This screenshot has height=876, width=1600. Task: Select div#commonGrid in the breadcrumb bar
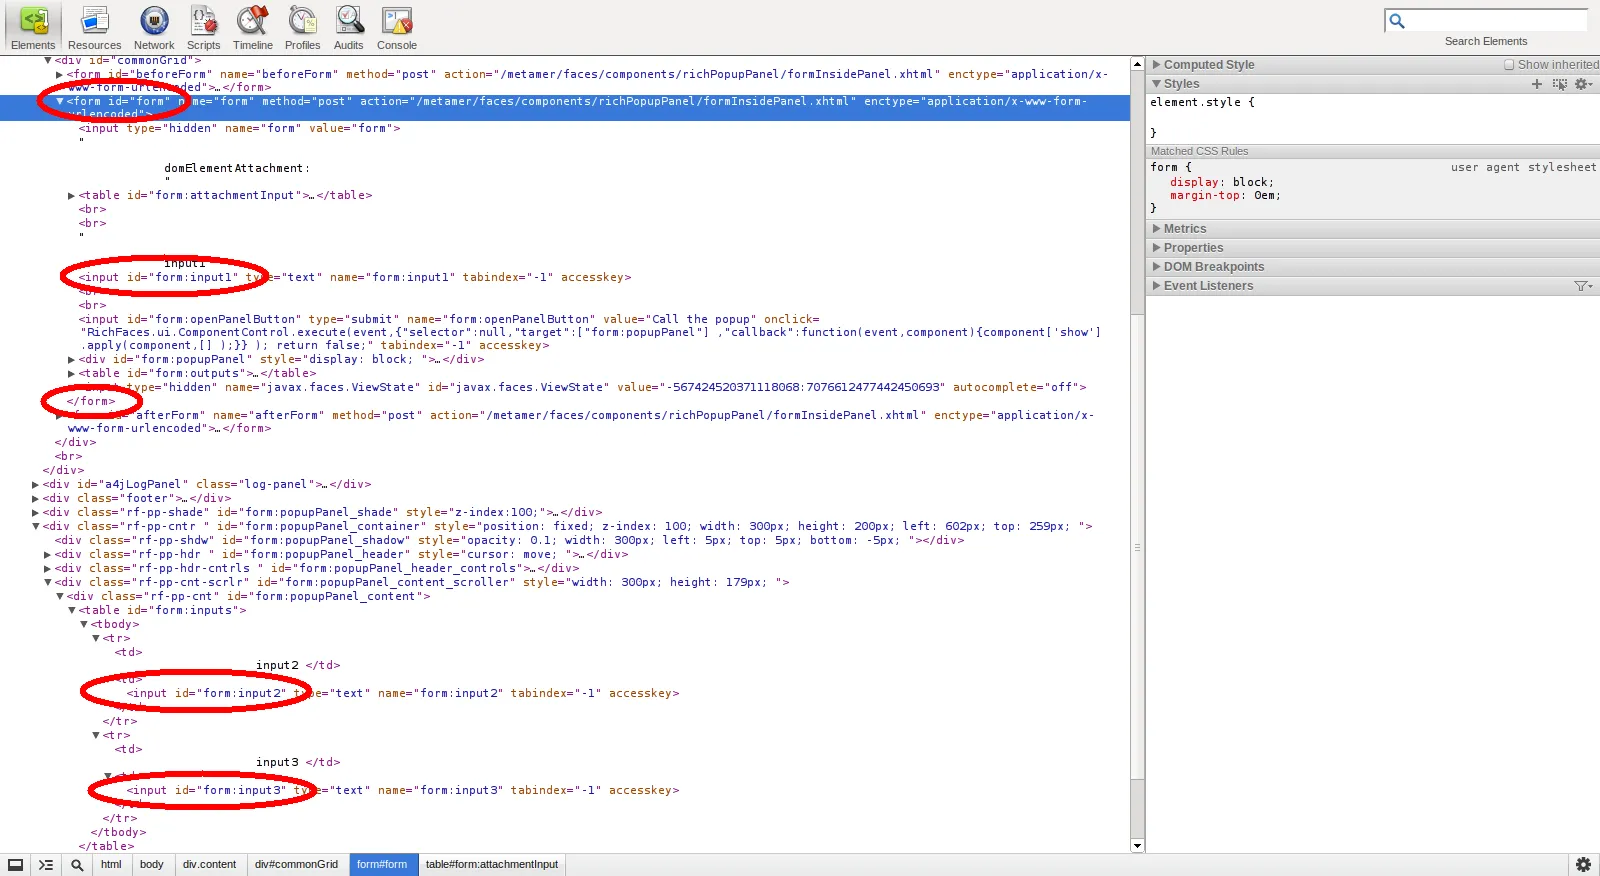pyautogui.click(x=296, y=865)
